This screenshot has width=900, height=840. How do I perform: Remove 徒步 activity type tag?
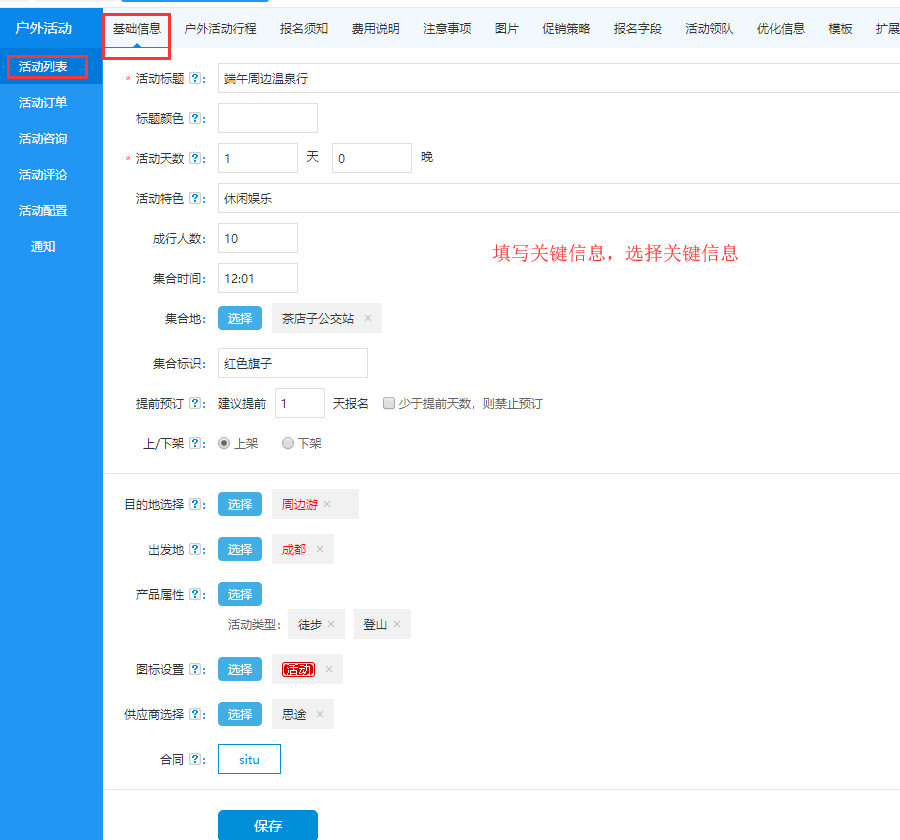click(x=331, y=624)
